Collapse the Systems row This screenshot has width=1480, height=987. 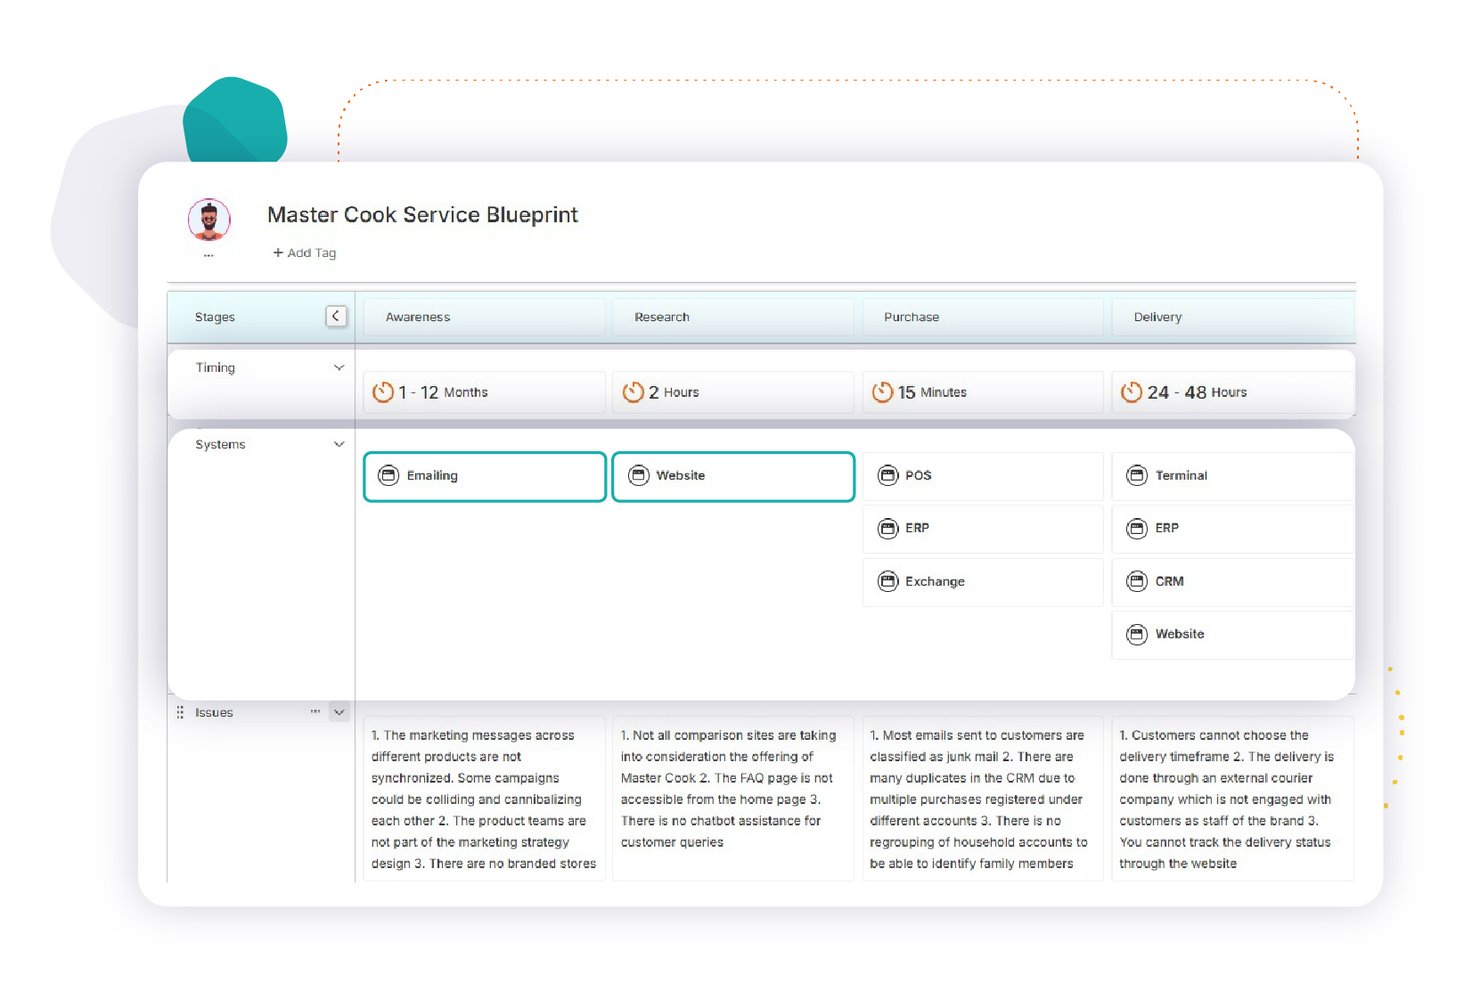tap(339, 444)
